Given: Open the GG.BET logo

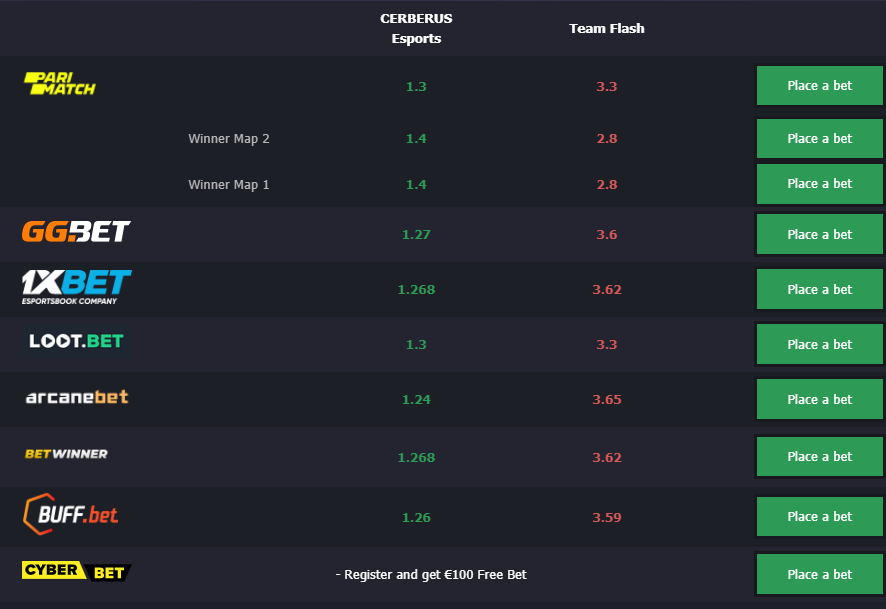Looking at the screenshot, I should [76, 232].
